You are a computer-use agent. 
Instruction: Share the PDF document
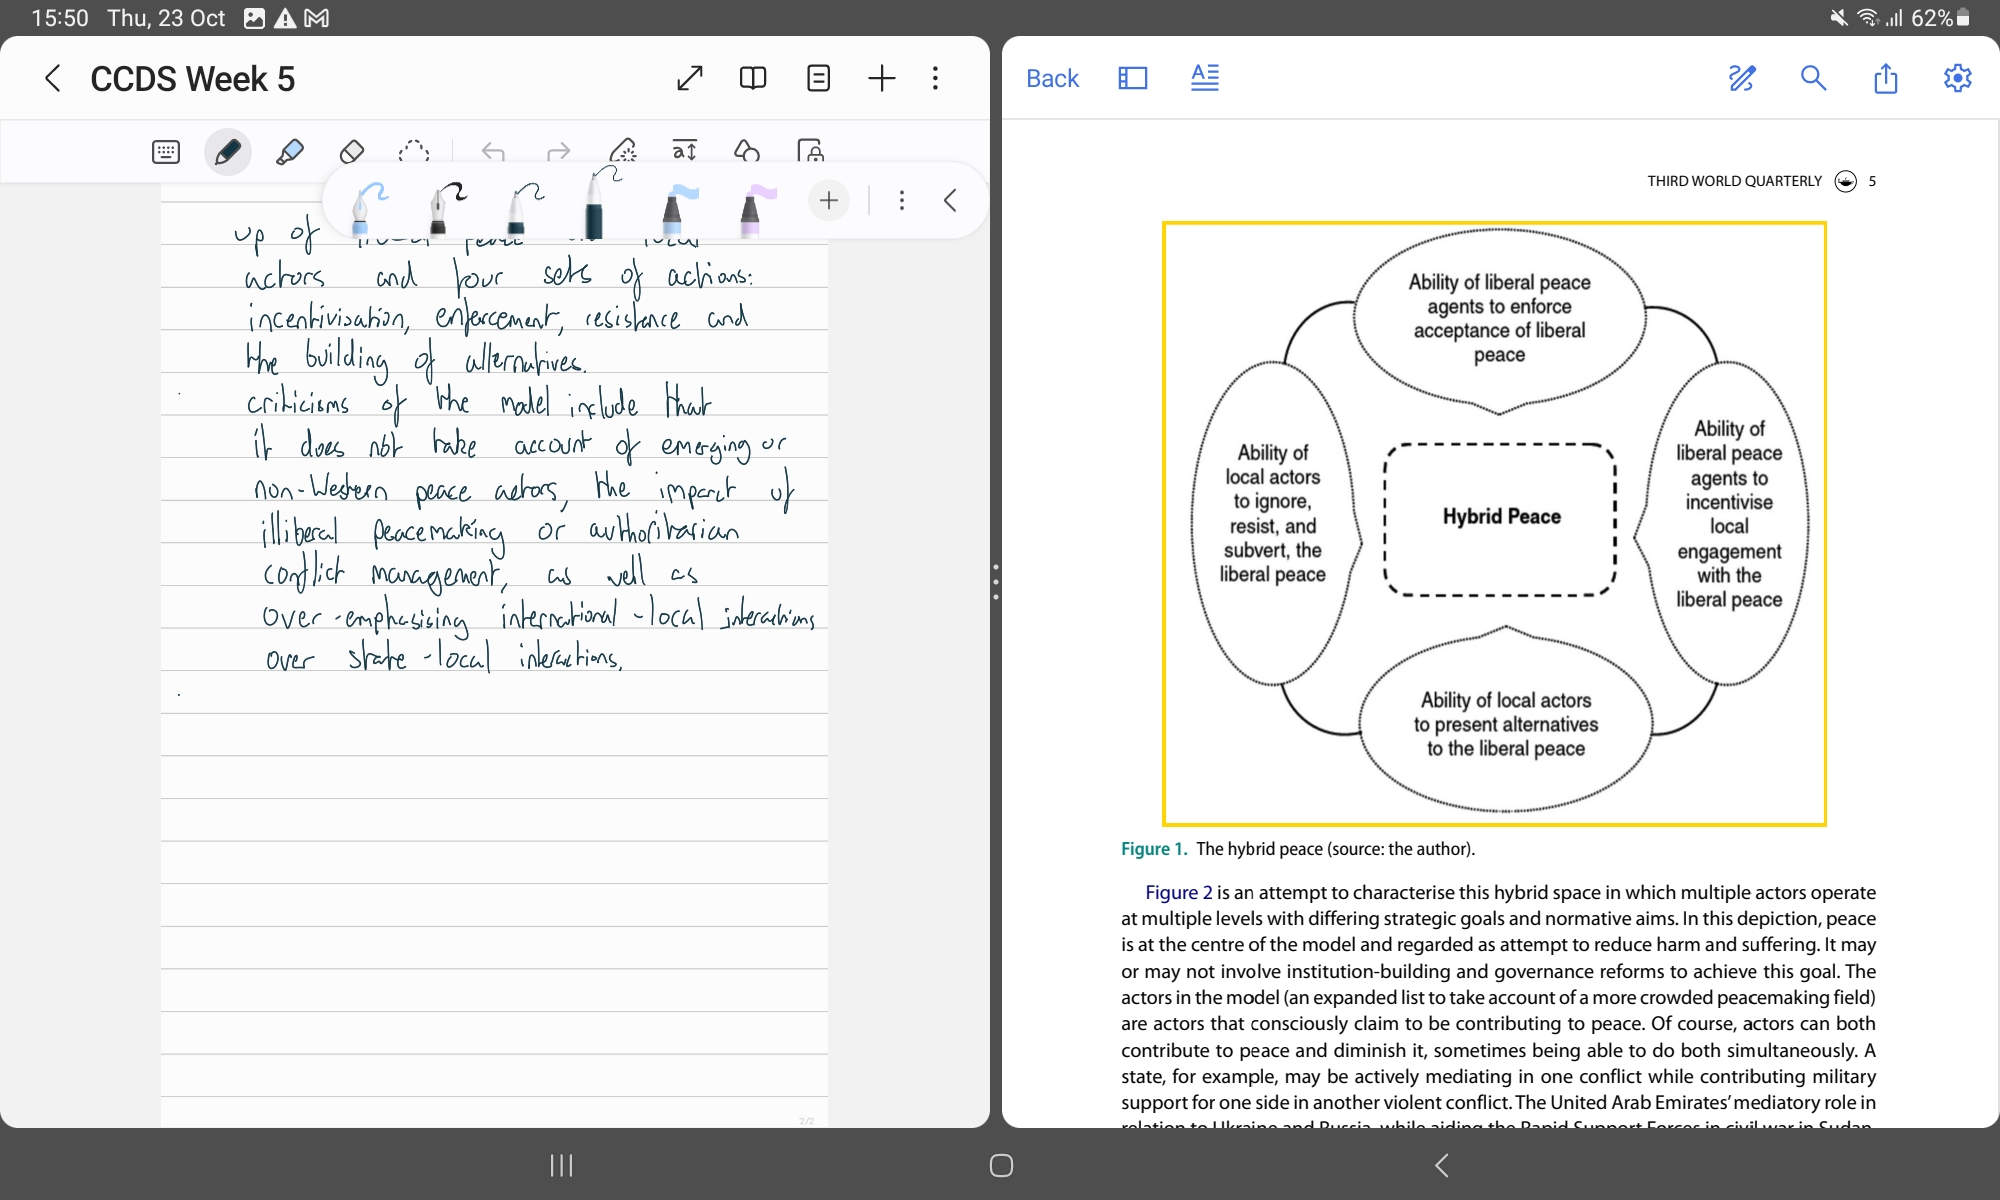pos(1885,78)
